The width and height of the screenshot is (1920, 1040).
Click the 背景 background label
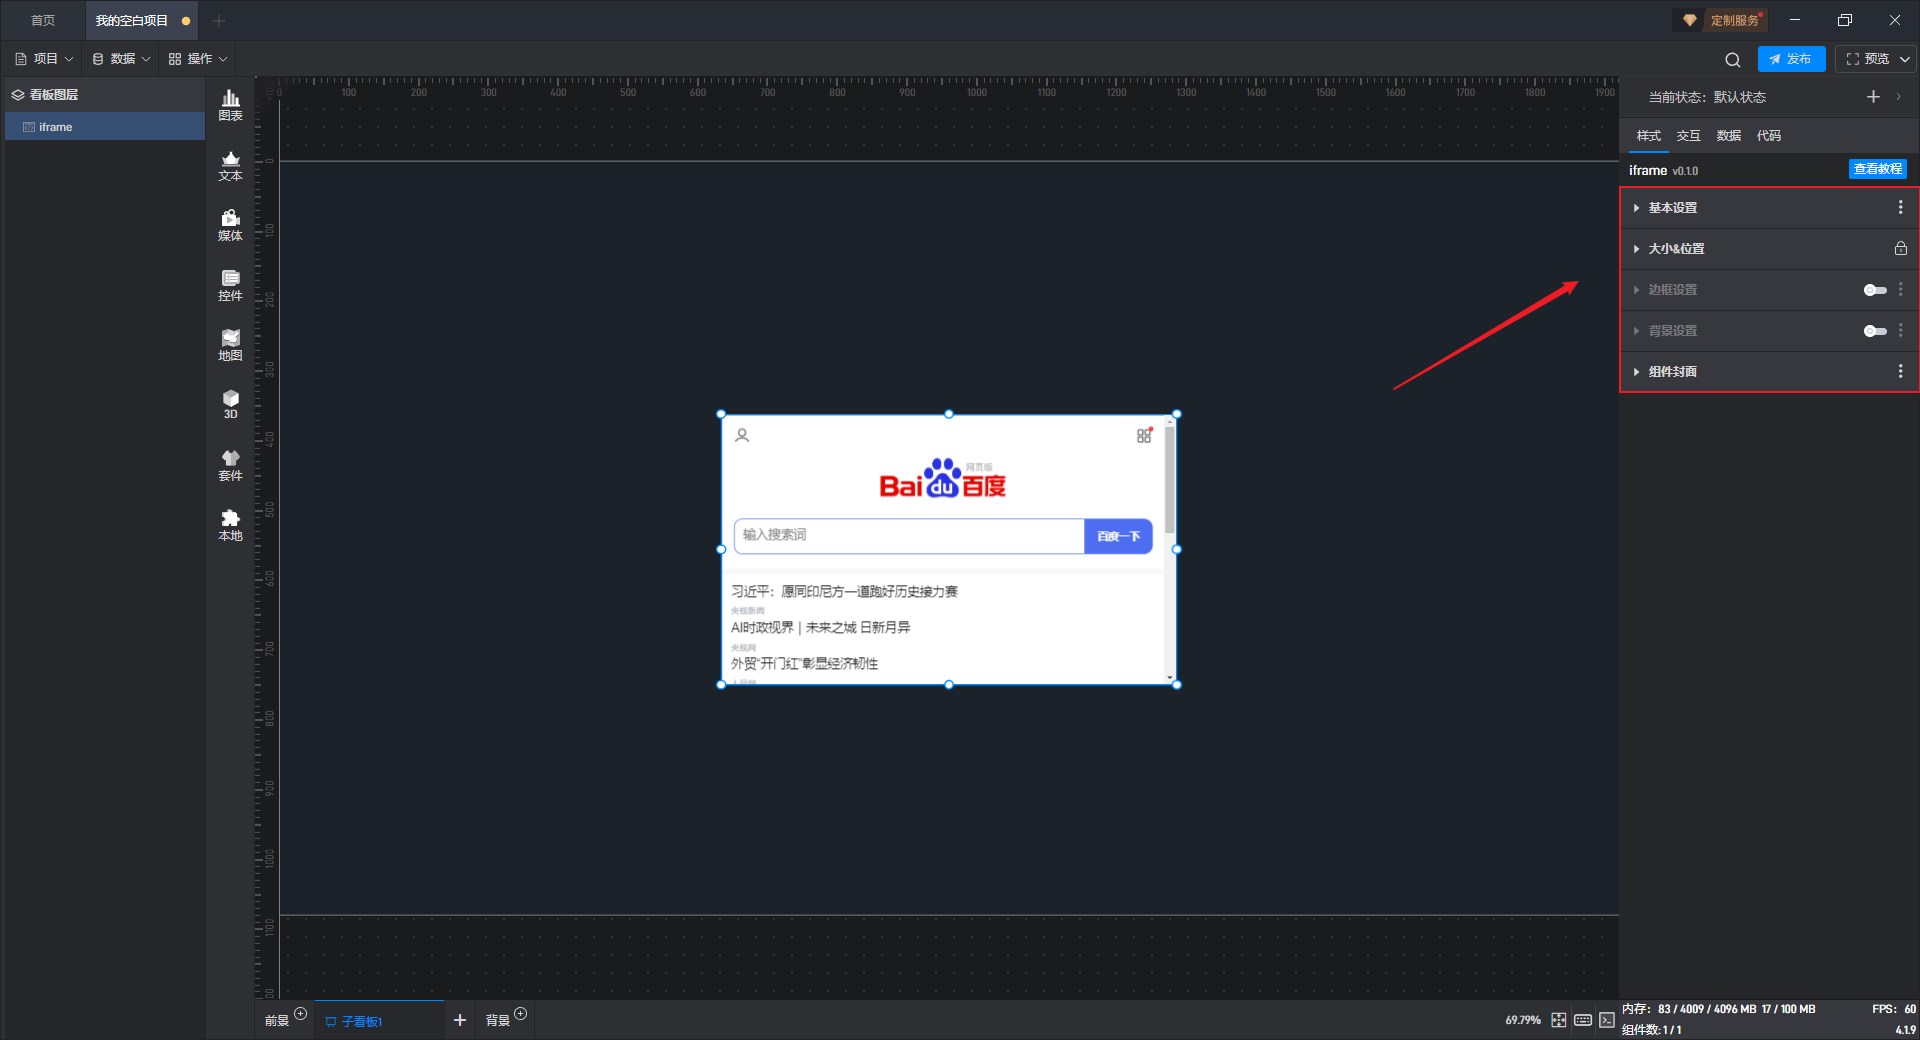coord(498,1021)
